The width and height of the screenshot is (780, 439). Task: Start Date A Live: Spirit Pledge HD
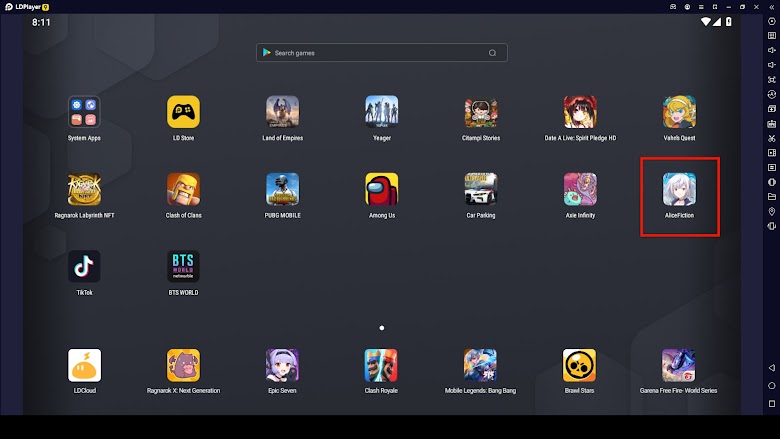coord(580,112)
